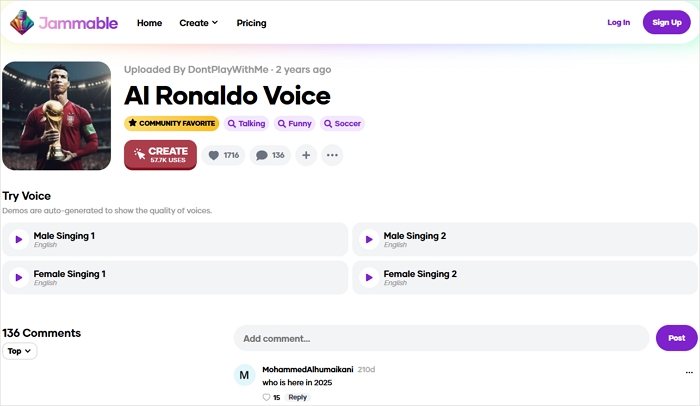The image size is (700, 406).
Task: Open comments via the speech bubble icon
Action: (270, 155)
